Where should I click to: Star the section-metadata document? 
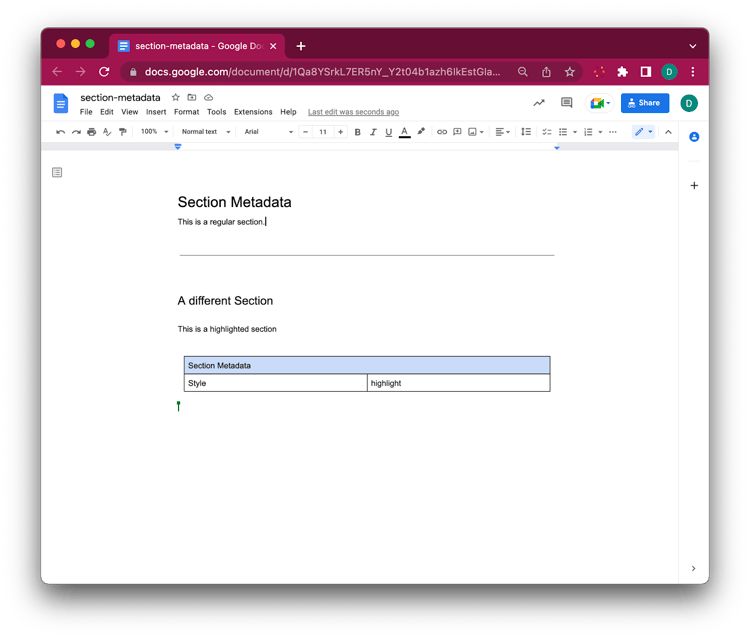[x=175, y=98]
